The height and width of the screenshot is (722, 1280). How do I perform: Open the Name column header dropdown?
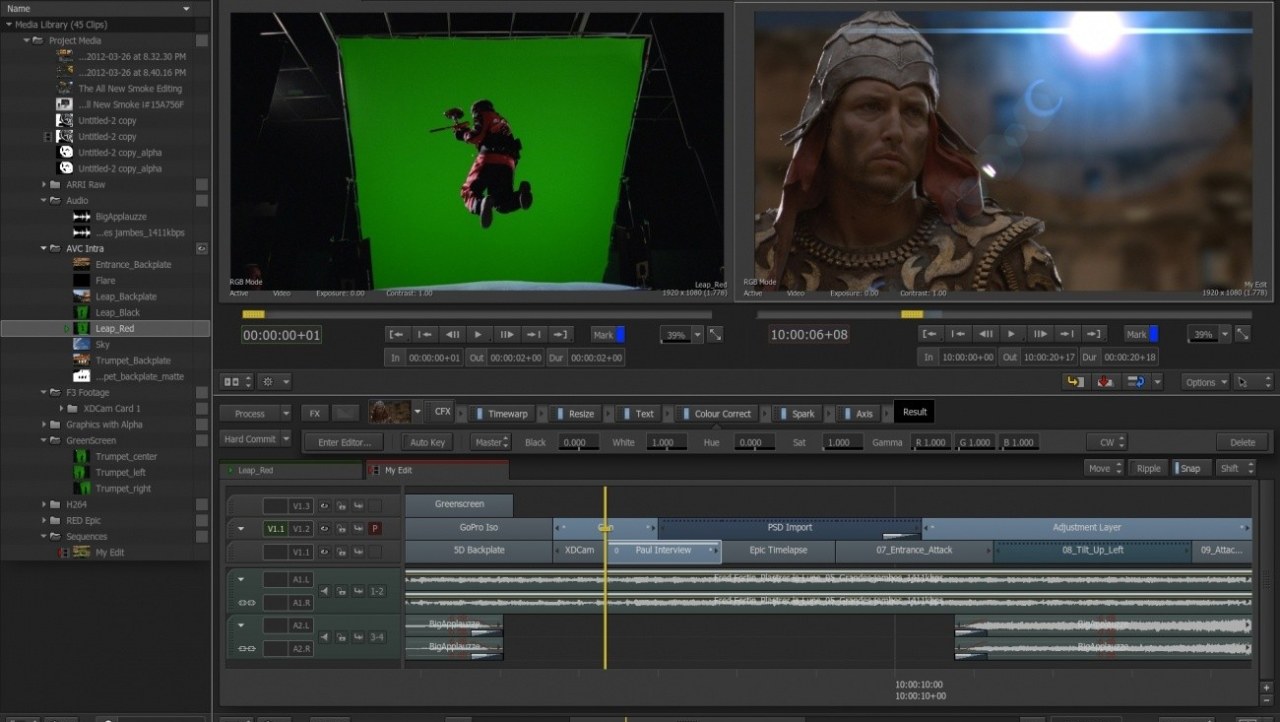[x=186, y=8]
